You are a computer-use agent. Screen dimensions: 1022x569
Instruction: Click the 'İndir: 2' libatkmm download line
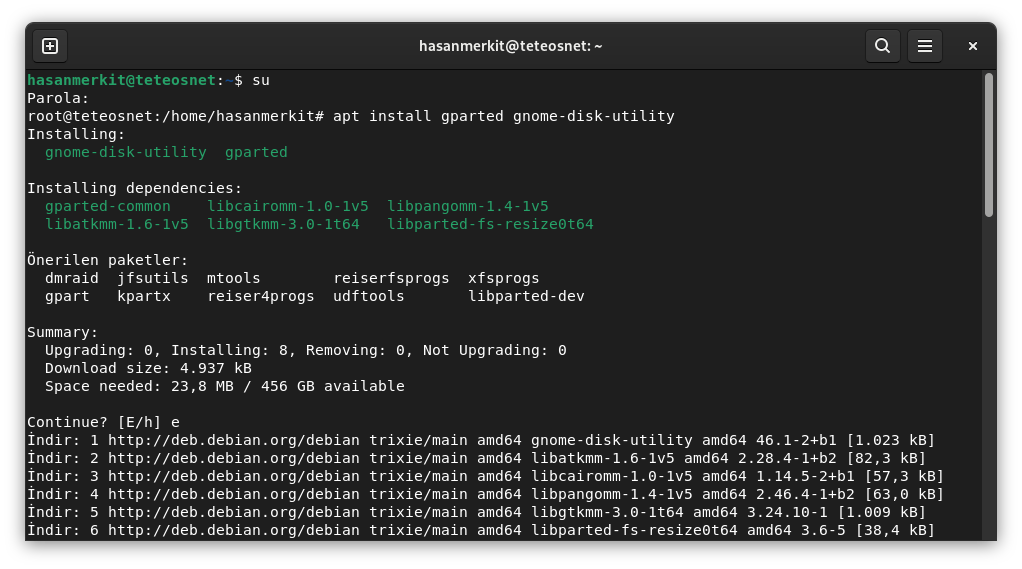[x=476, y=458]
